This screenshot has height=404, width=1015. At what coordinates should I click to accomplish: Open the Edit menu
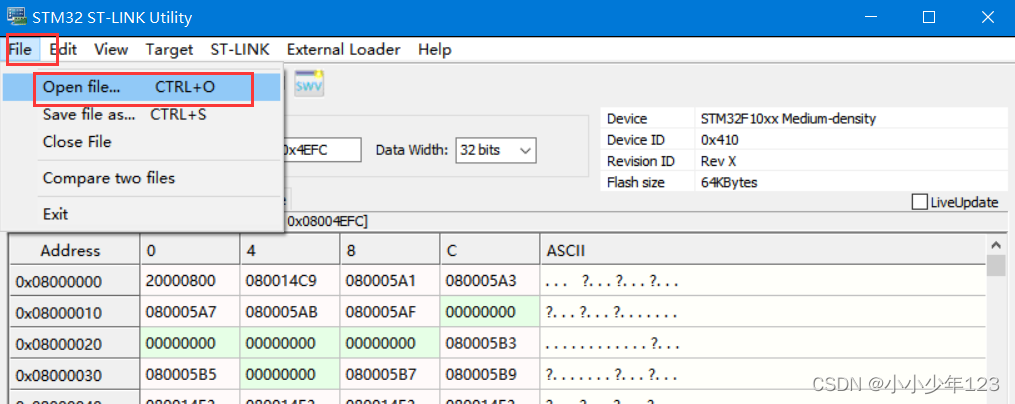tap(63, 49)
